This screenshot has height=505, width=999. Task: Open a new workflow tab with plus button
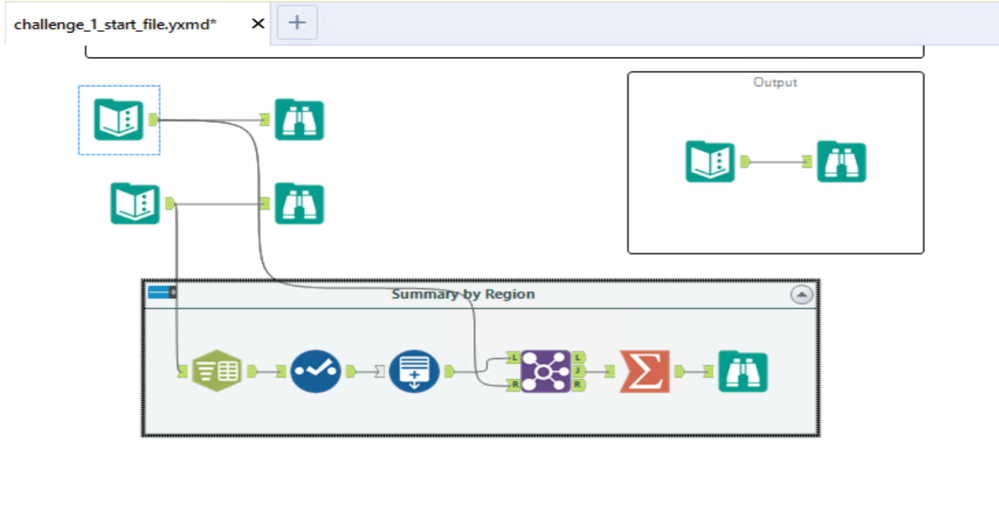pos(297,23)
